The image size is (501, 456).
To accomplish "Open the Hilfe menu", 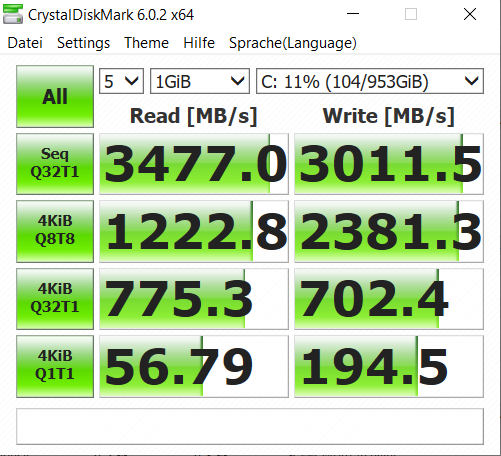I will (x=199, y=43).
